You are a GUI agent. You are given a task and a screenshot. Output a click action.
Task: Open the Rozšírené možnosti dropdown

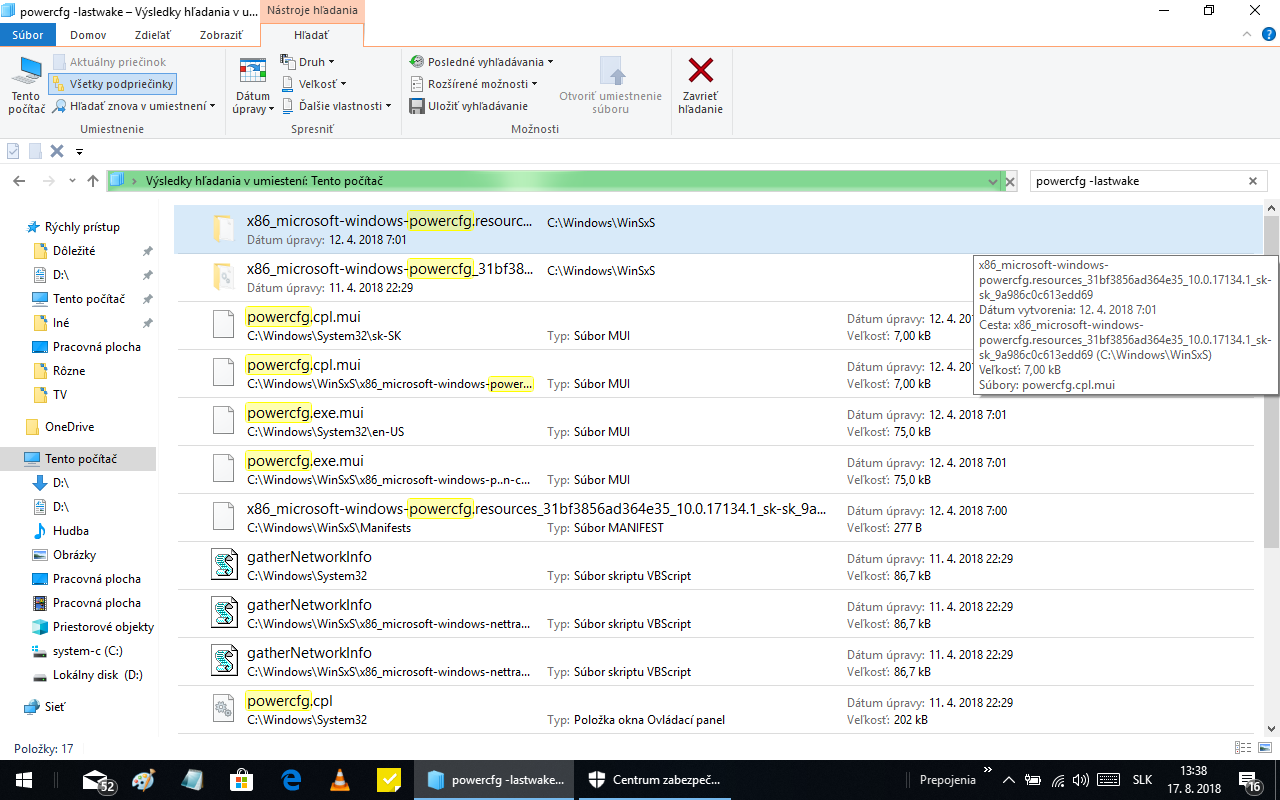(x=474, y=84)
